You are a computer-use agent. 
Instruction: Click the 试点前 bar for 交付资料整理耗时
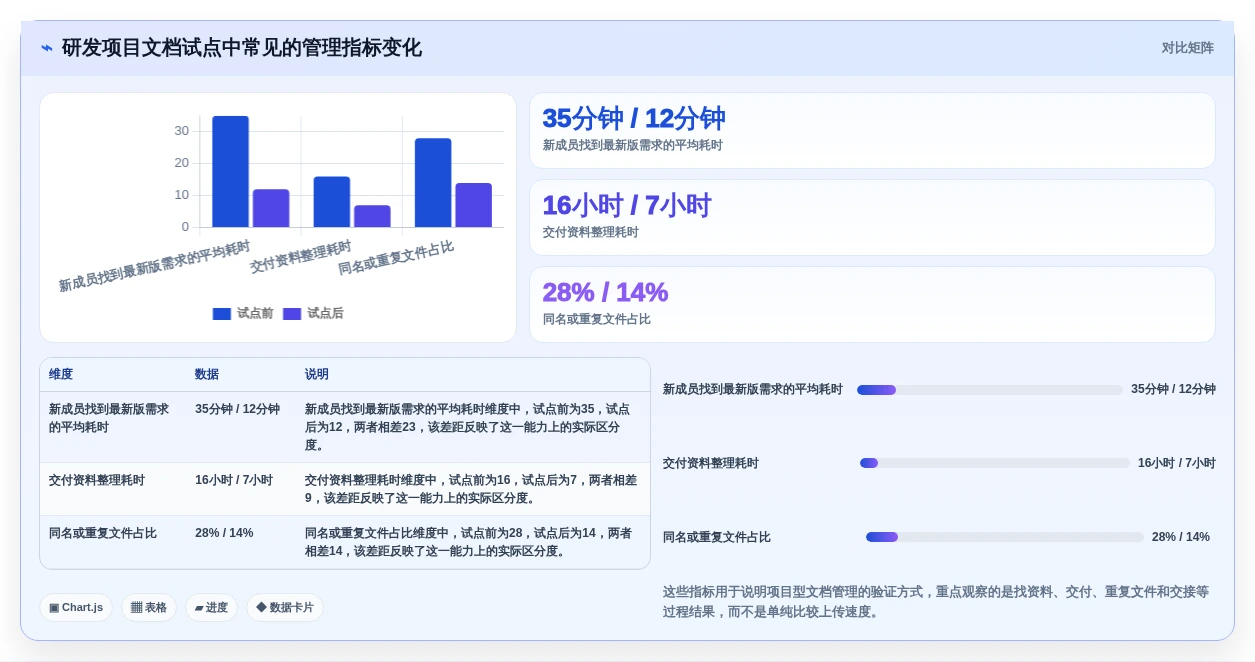pos(332,202)
